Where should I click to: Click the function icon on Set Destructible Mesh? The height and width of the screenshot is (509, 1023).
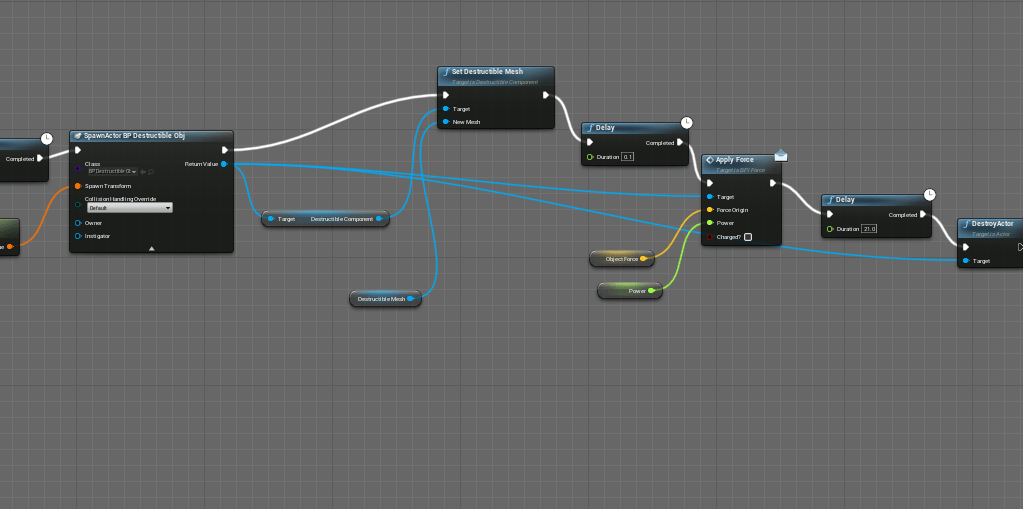[446, 72]
